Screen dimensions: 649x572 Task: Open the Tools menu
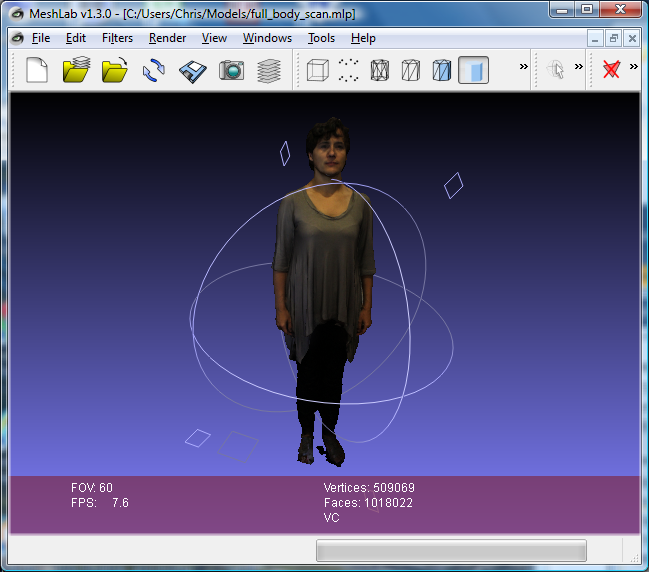(x=321, y=38)
